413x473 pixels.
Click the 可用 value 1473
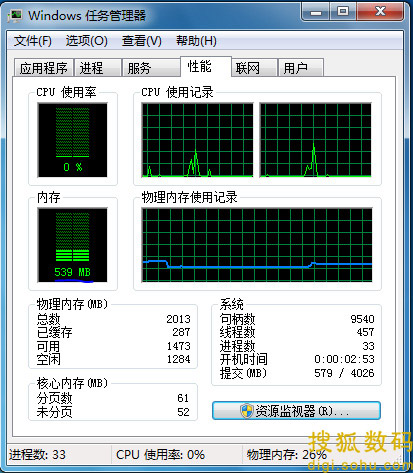pos(178,346)
